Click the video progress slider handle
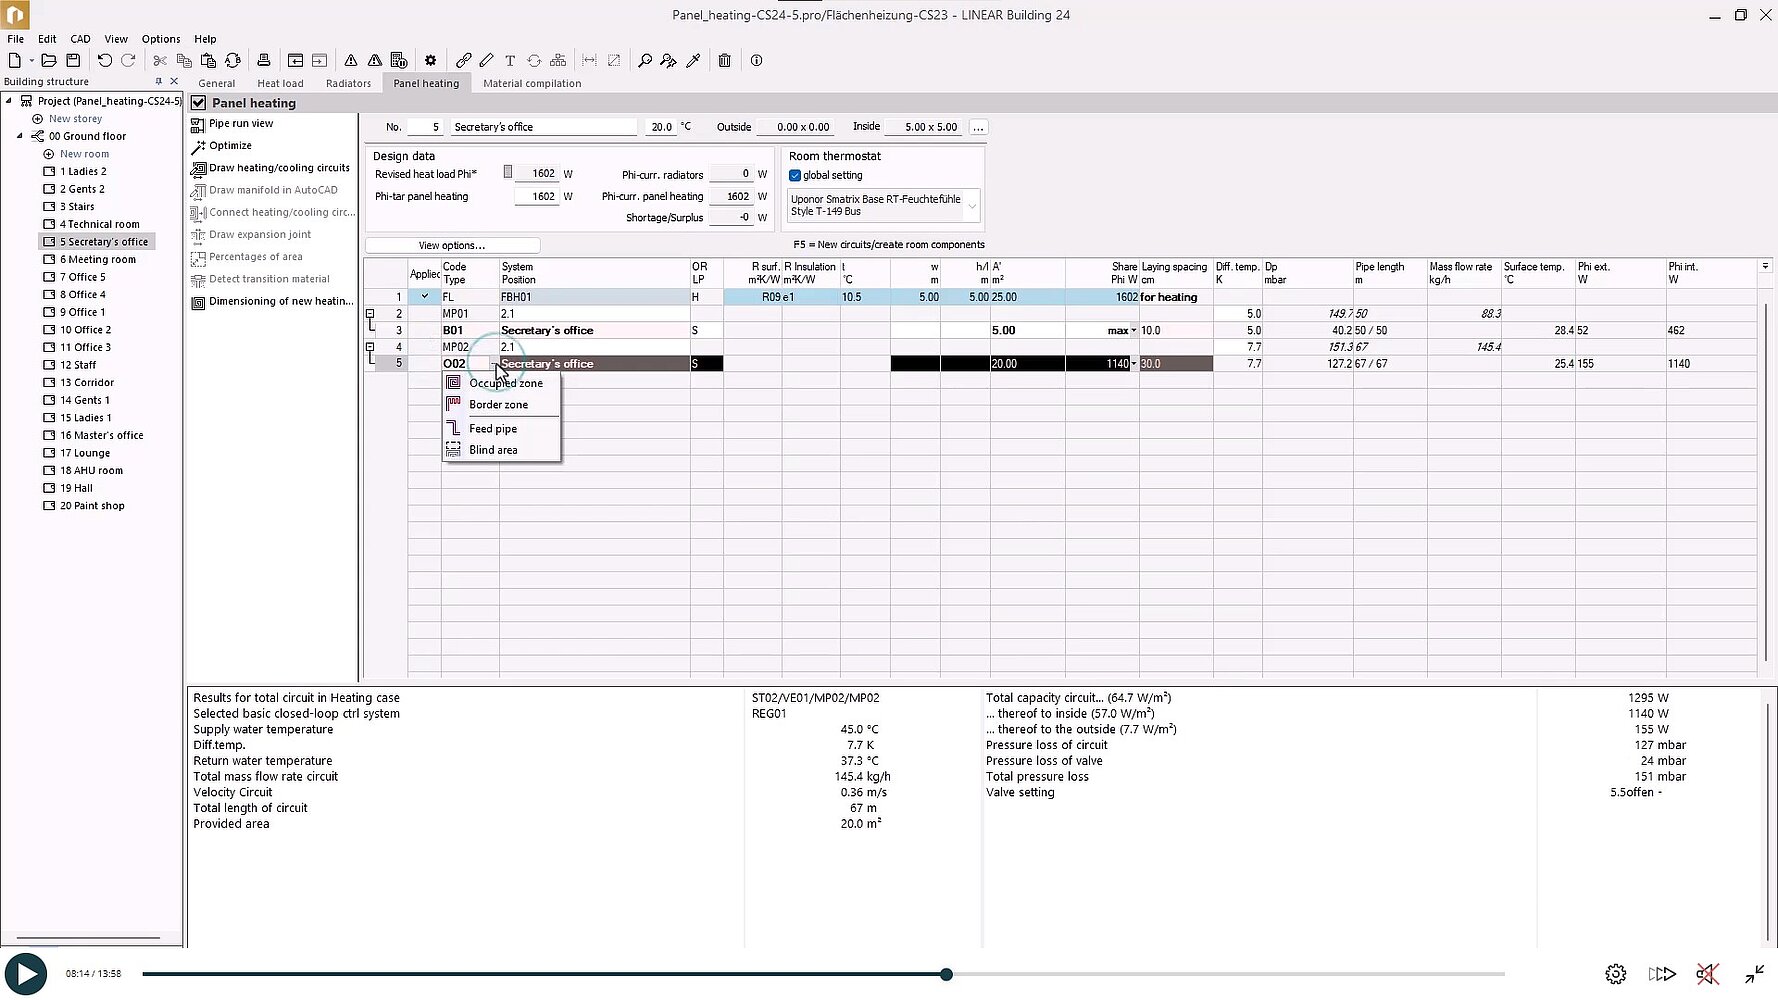 [x=946, y=974]
